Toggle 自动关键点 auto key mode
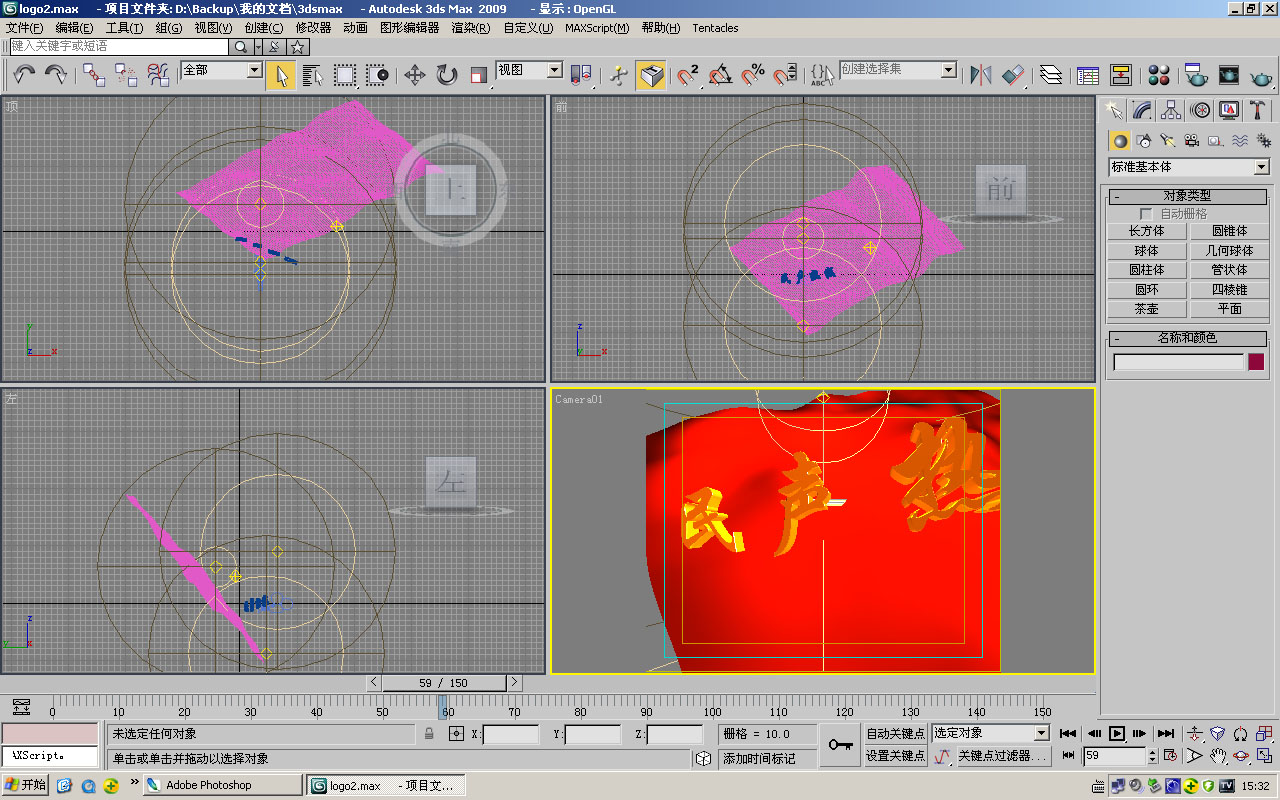The image size is (1280, 800). [x=895, y=734]
